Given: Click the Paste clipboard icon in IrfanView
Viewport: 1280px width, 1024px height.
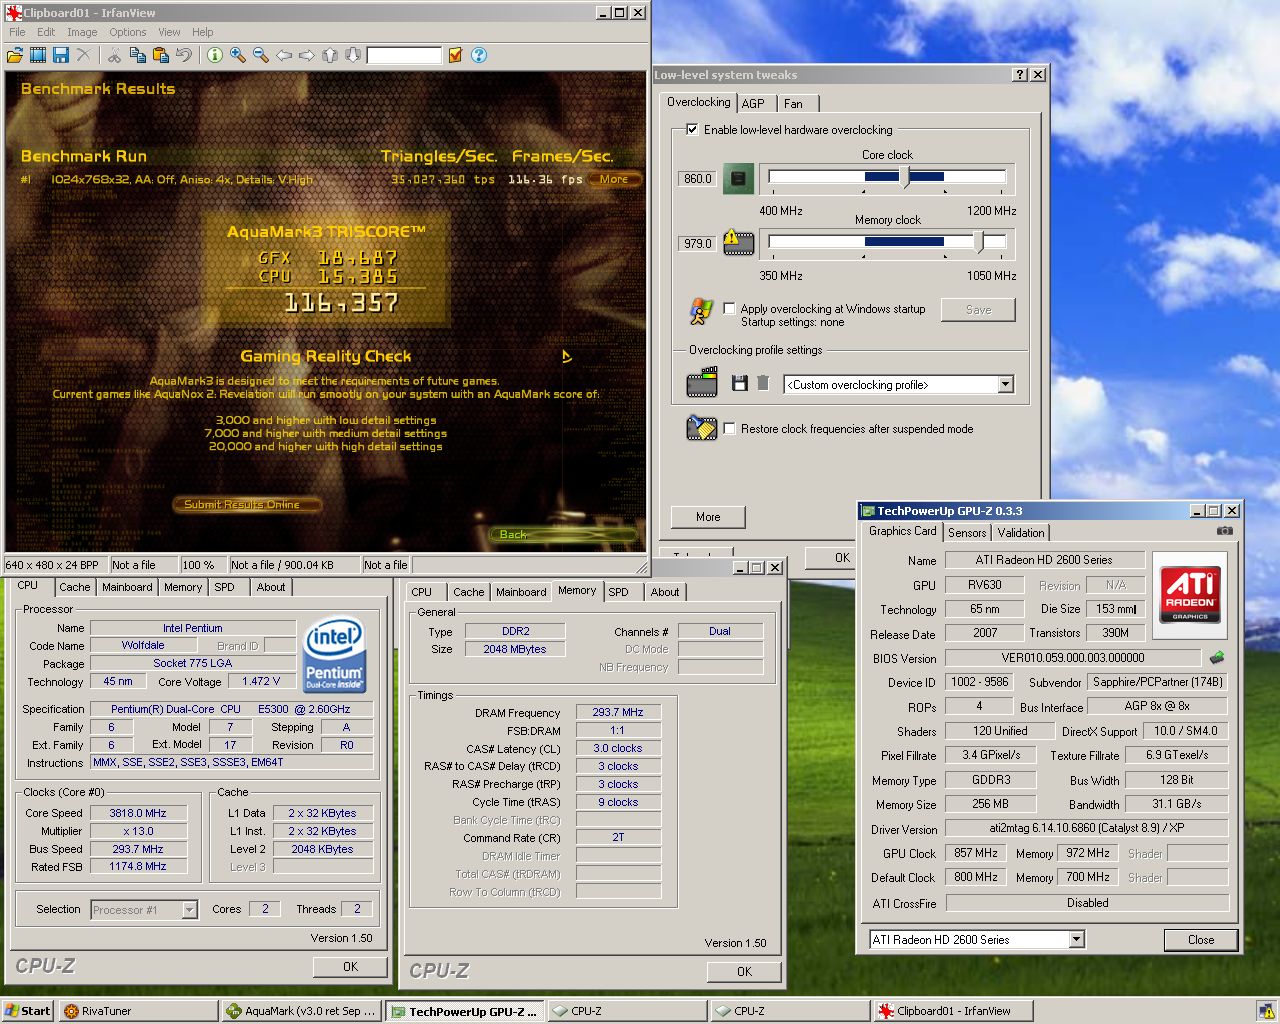Looking at the screenshot, I should (160, 55).
